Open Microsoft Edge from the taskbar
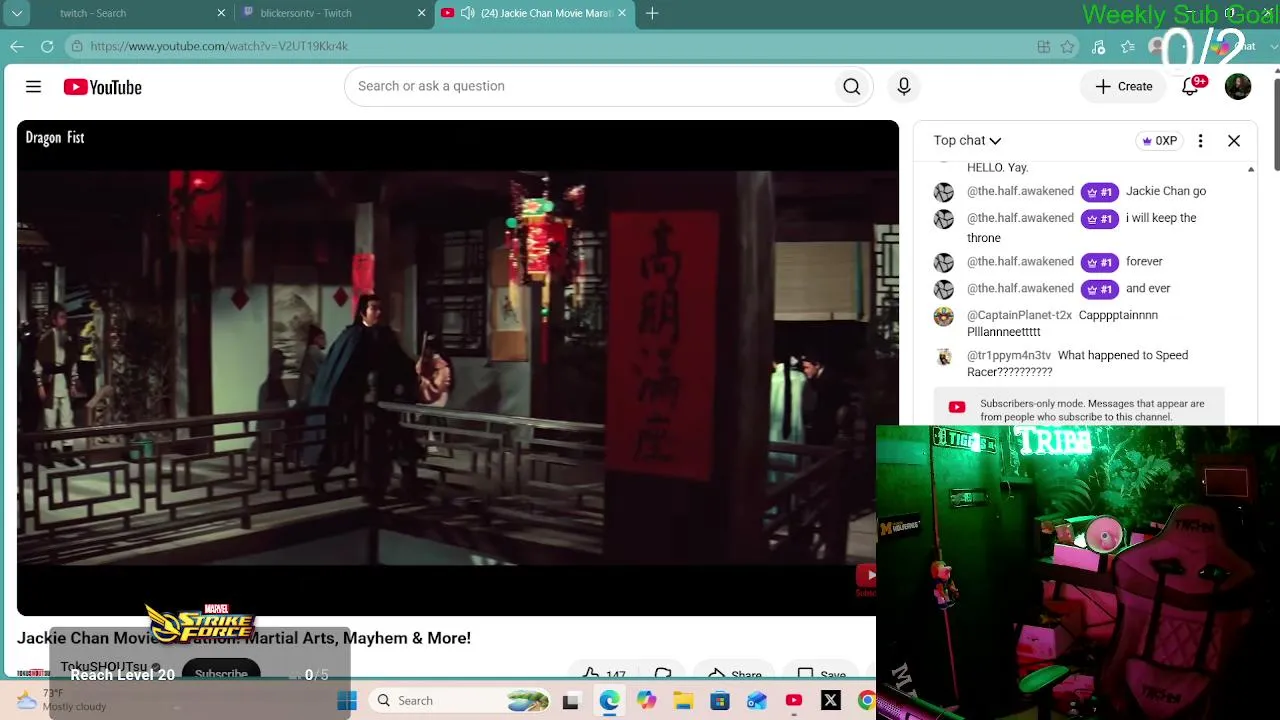 [x=609, y=701]
